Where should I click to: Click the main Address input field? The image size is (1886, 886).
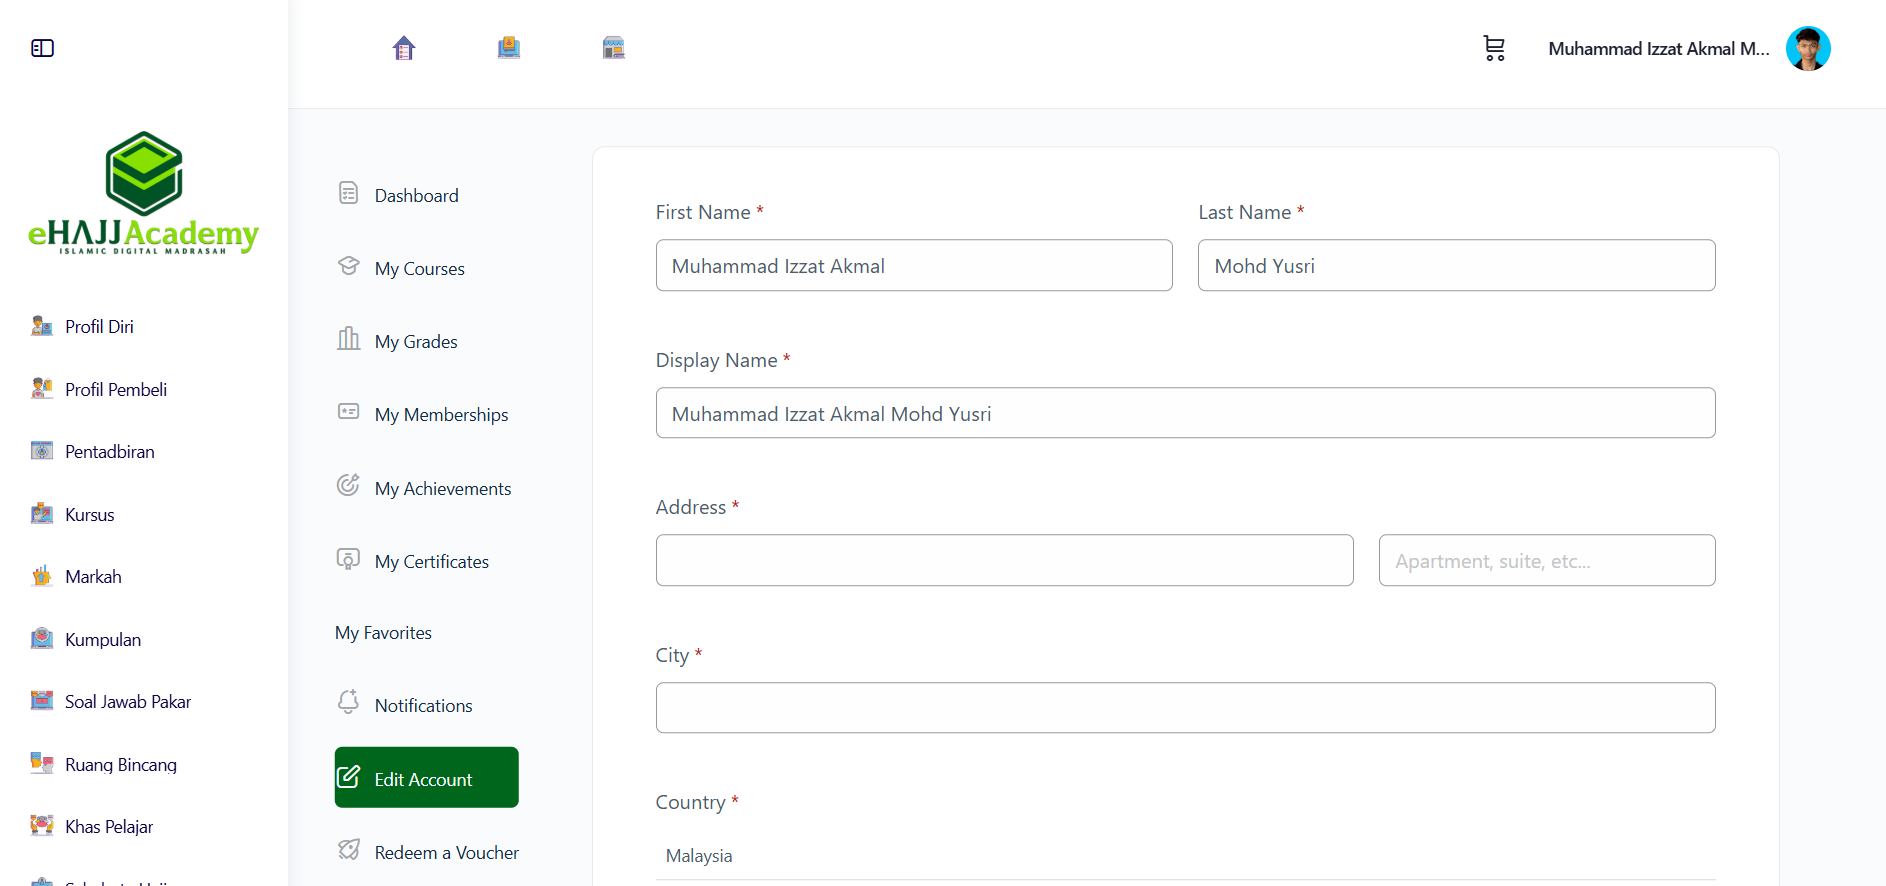pyautogui.click(x=1005, y=560)
